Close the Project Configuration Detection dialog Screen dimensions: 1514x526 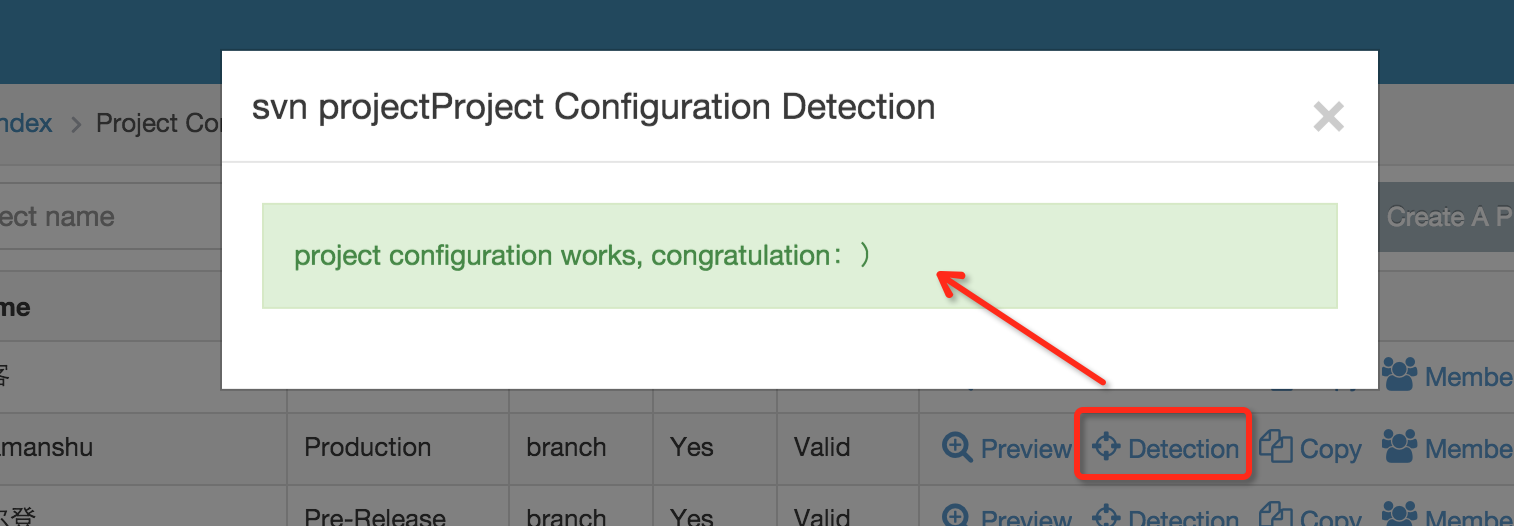click(x=1328, y=118)
